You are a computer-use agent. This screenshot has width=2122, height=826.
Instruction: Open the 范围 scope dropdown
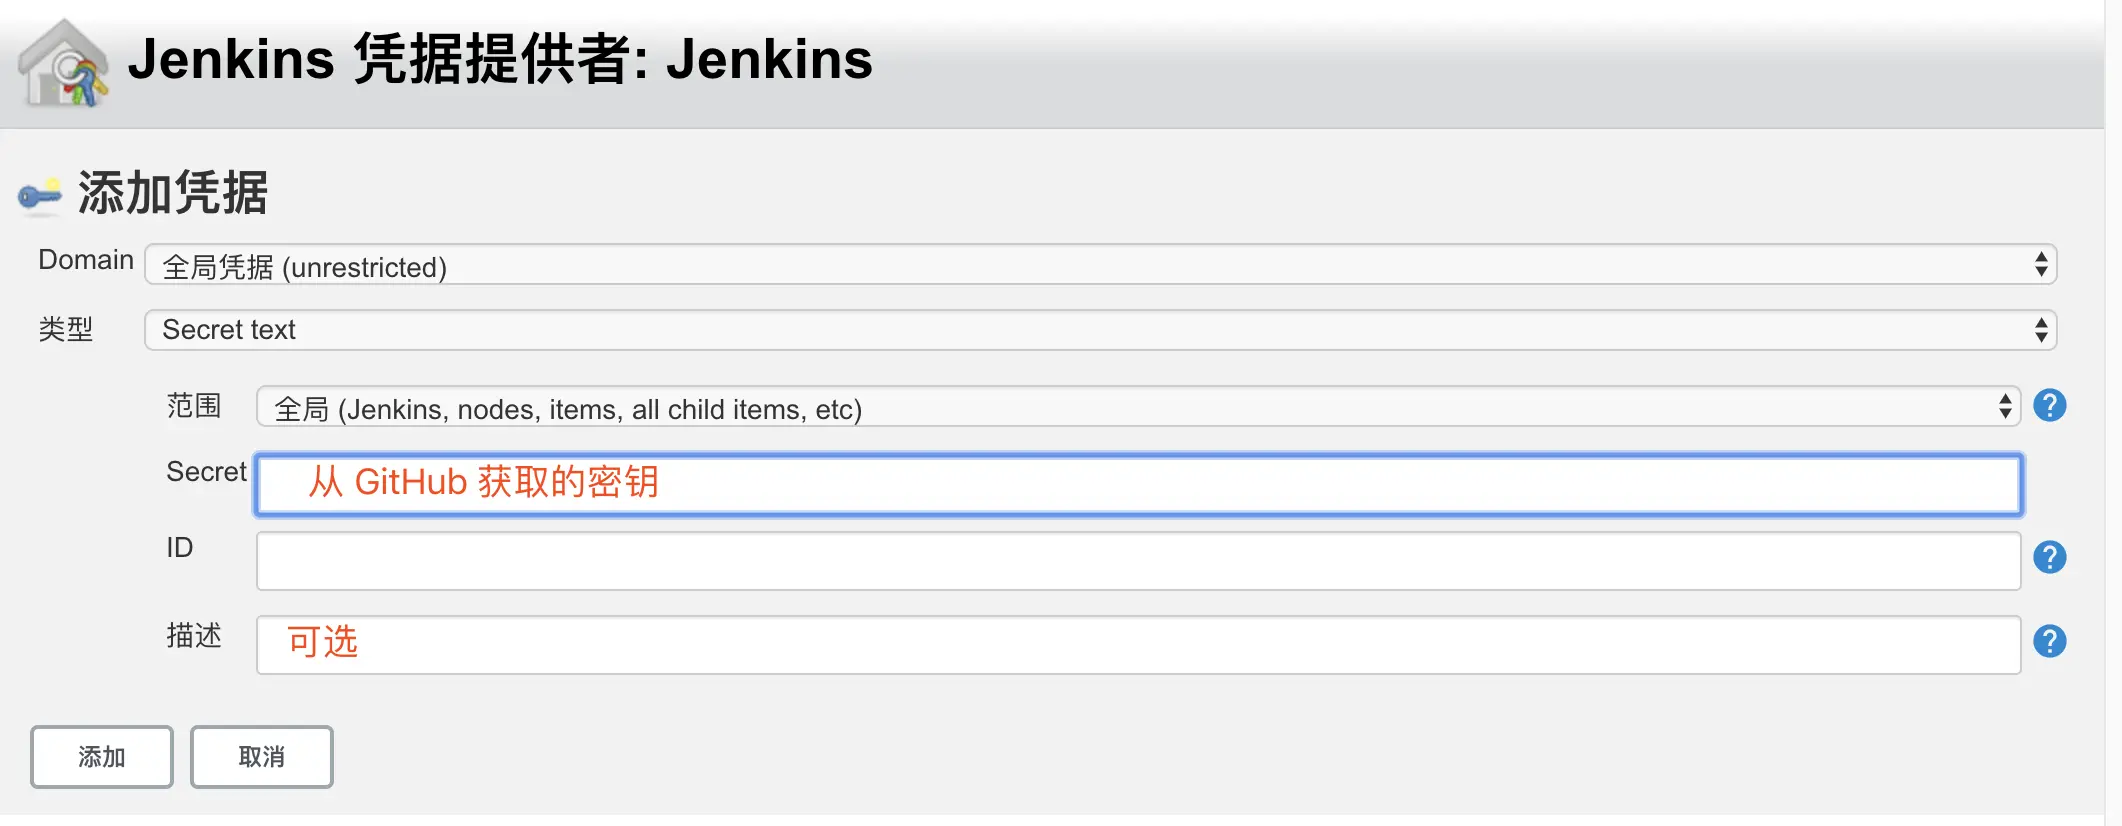(x=1138, y=407)
